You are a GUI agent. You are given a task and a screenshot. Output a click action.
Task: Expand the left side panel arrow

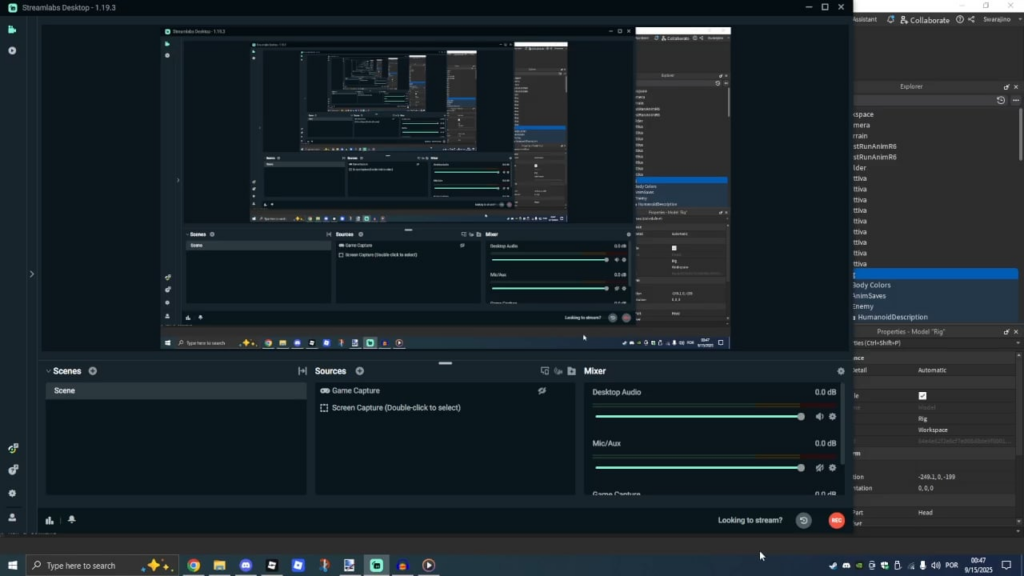coord(31,274)
